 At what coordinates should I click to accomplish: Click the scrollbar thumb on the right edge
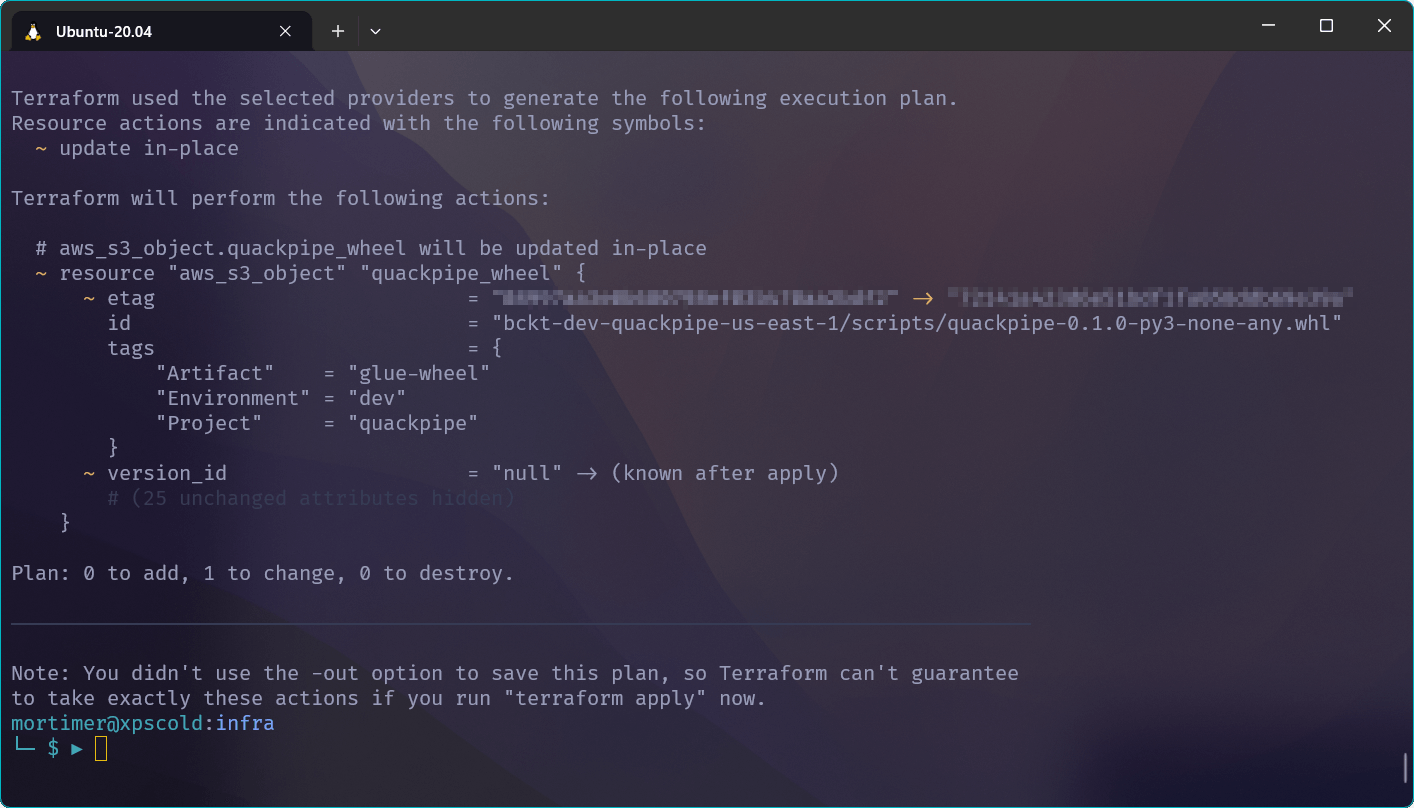(x=1405, y=768)
